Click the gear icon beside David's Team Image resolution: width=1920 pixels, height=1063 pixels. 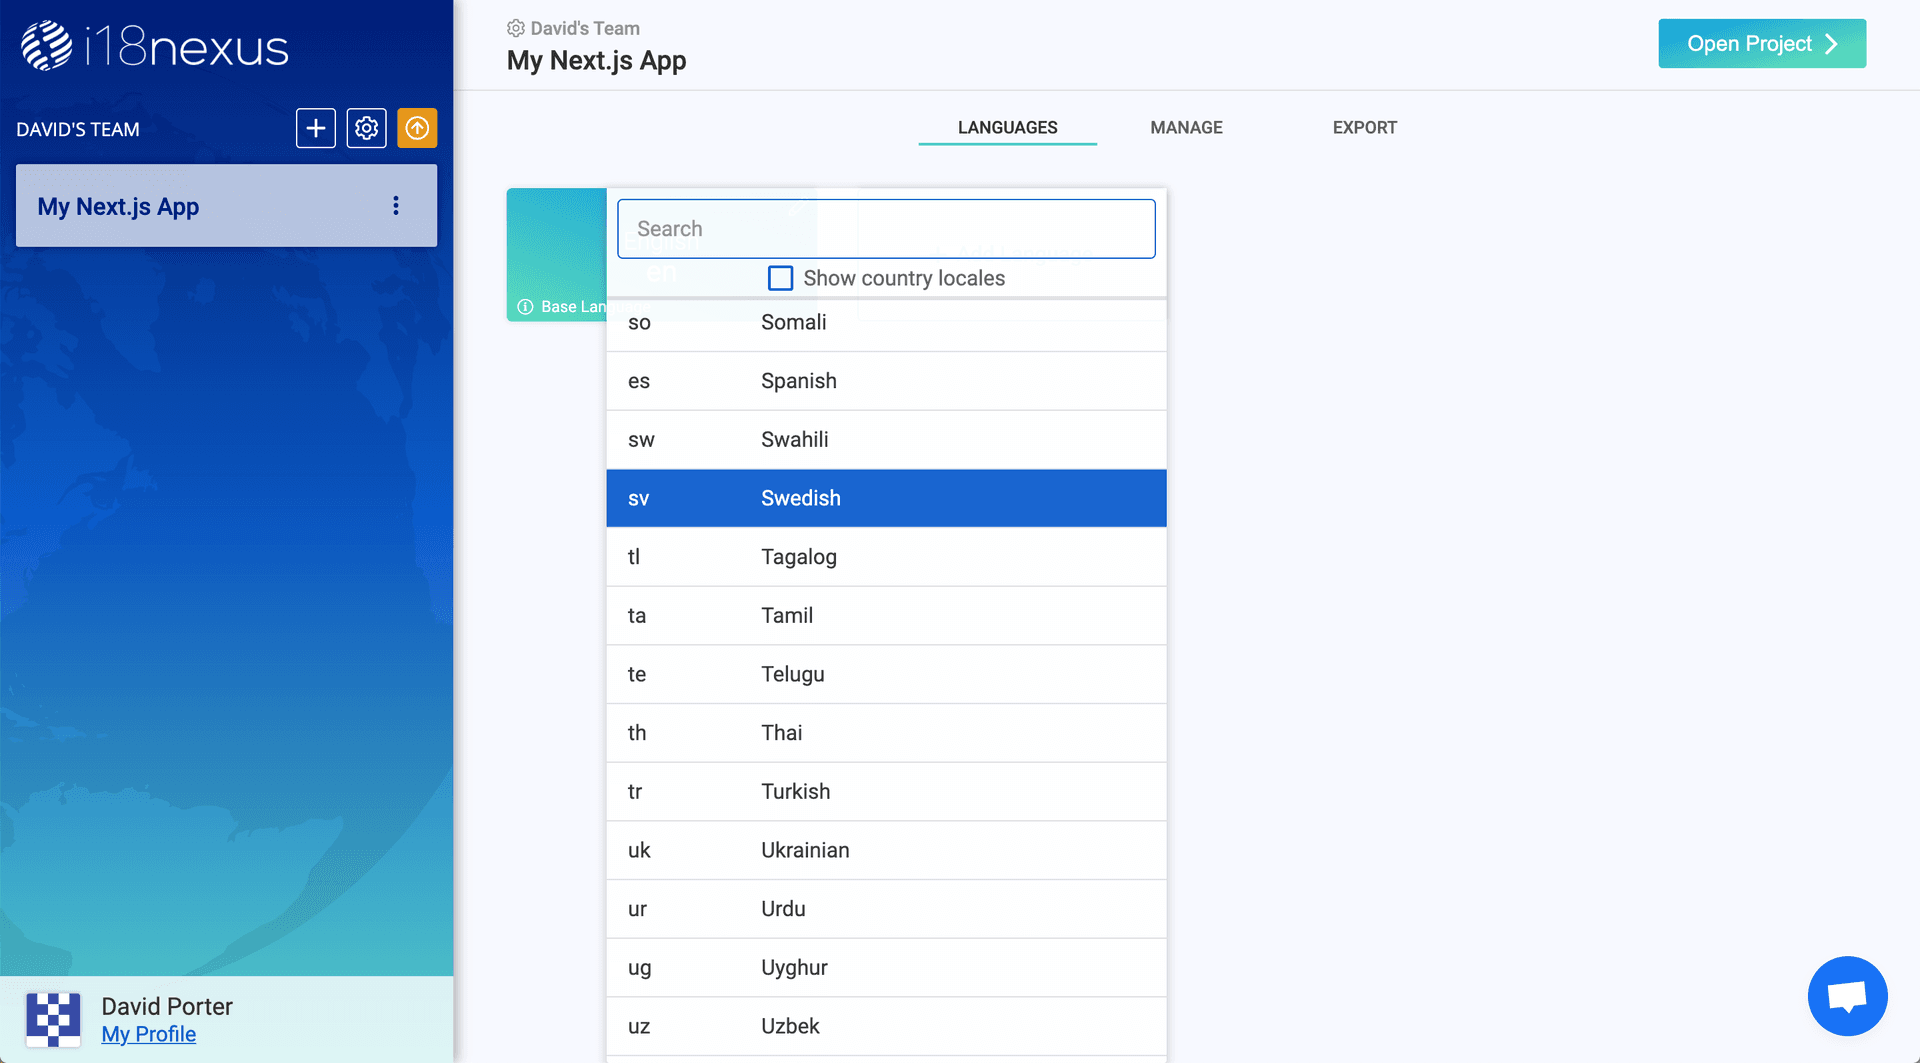pos(516,28)
